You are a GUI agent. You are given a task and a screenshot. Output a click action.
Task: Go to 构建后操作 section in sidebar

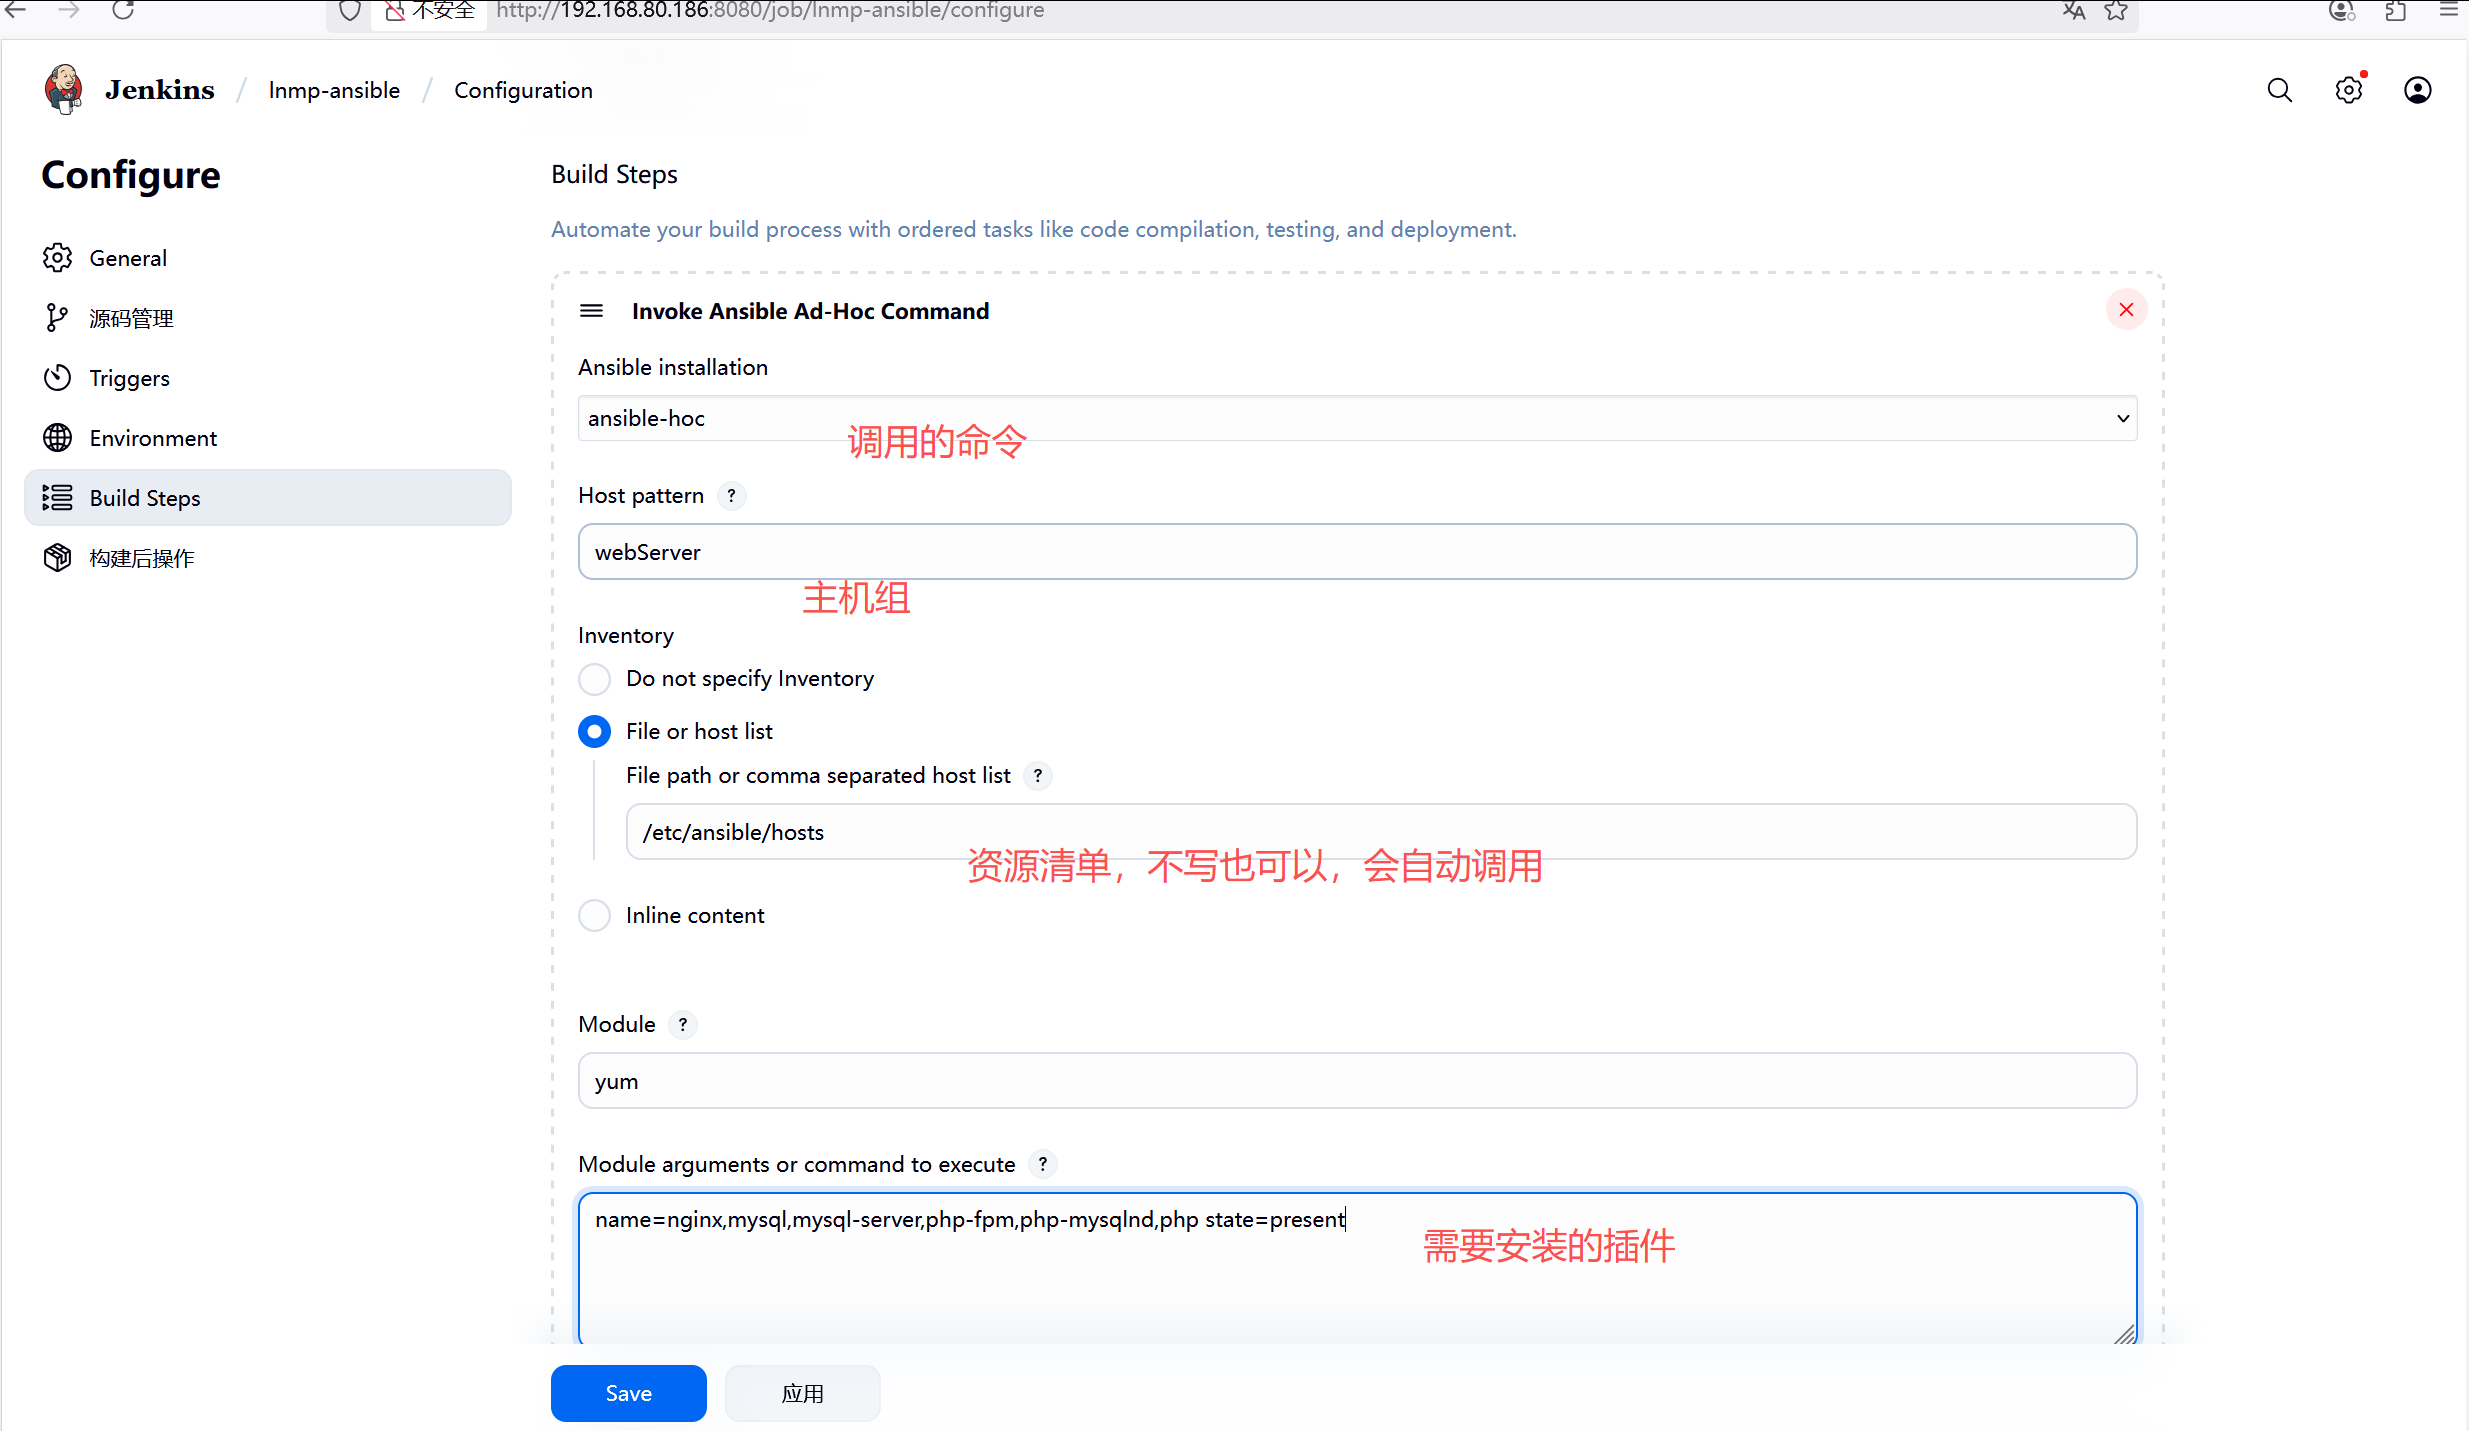pos(267,558)
